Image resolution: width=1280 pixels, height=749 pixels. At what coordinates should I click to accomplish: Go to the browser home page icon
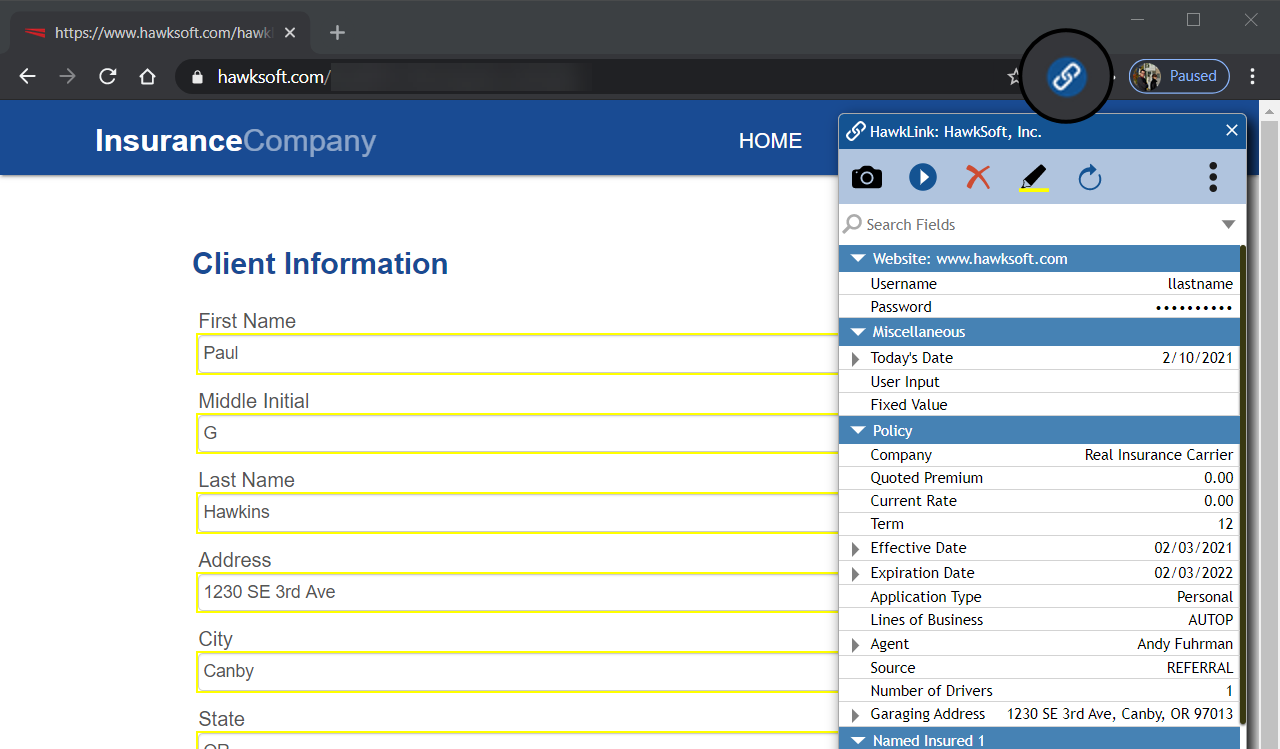(x=147, y=77)
